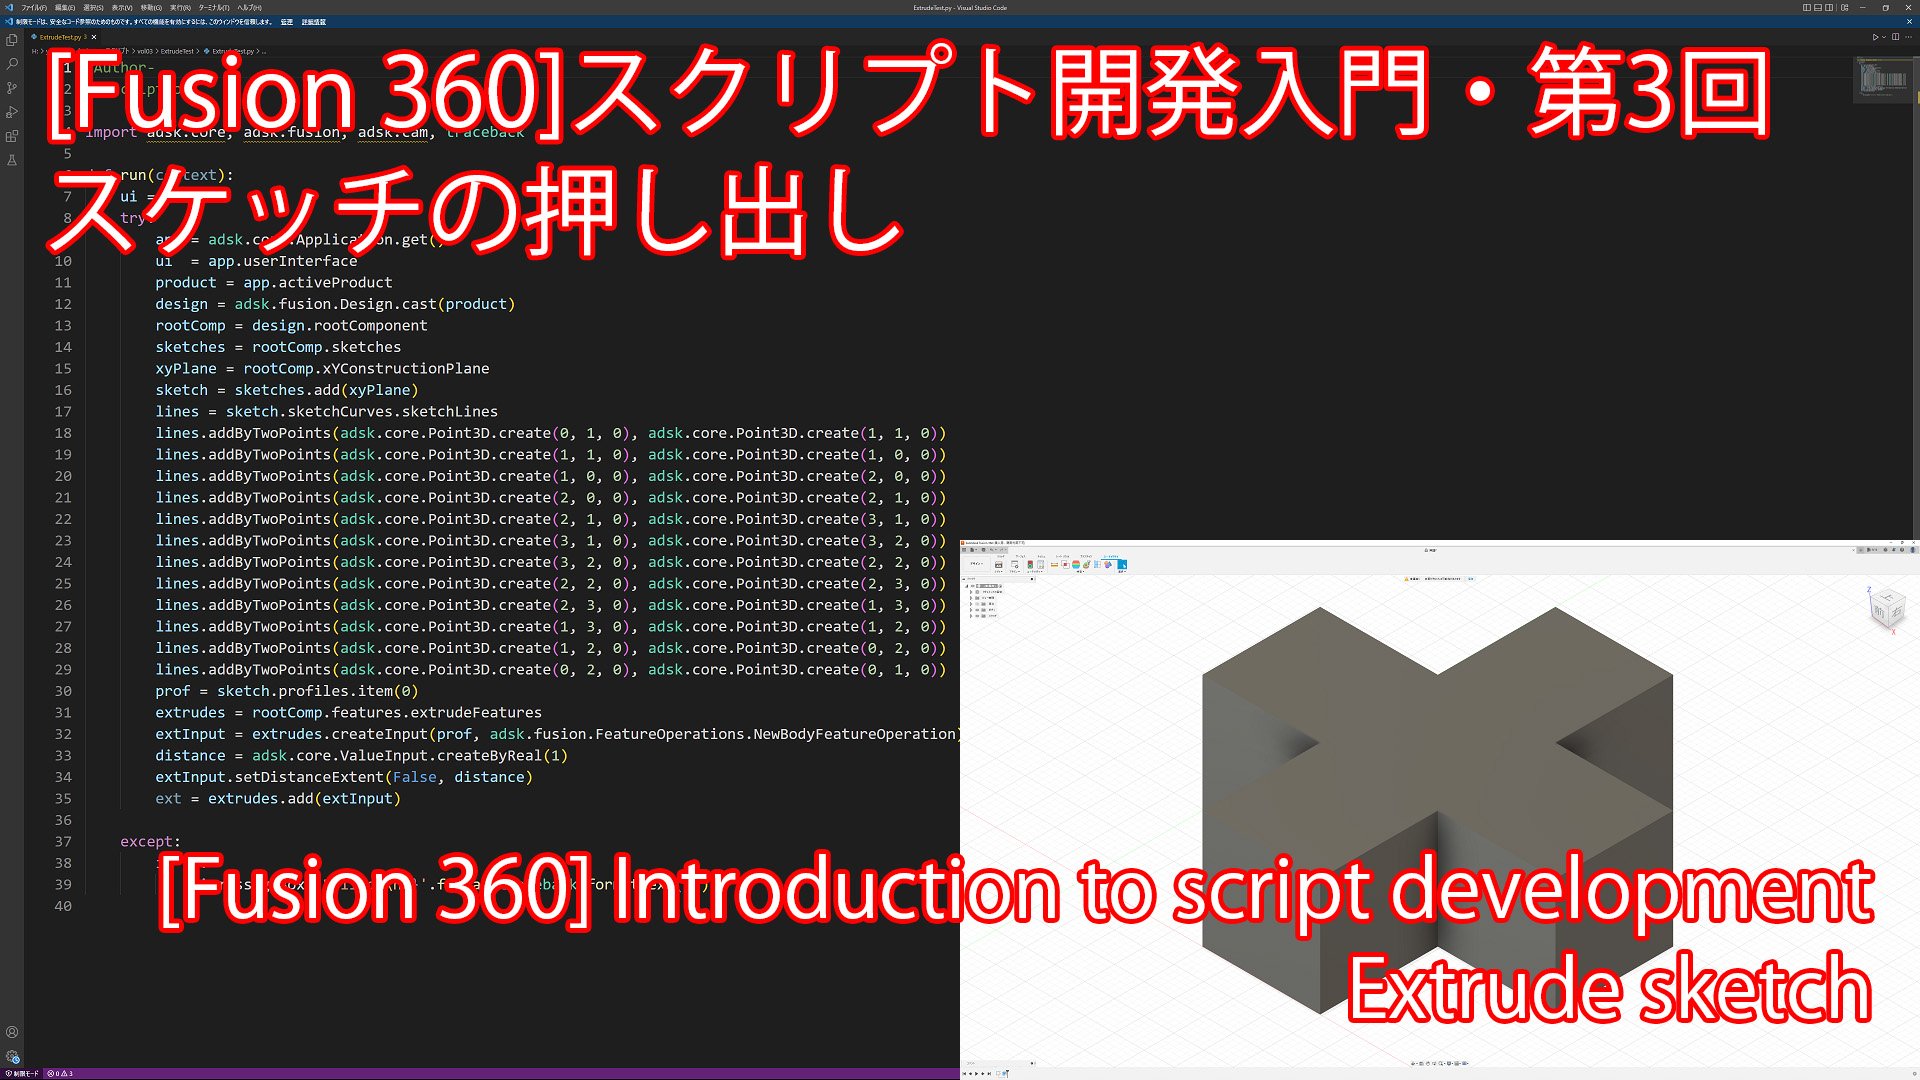Expand the first Fusion browser tree node

pos(971,592)
